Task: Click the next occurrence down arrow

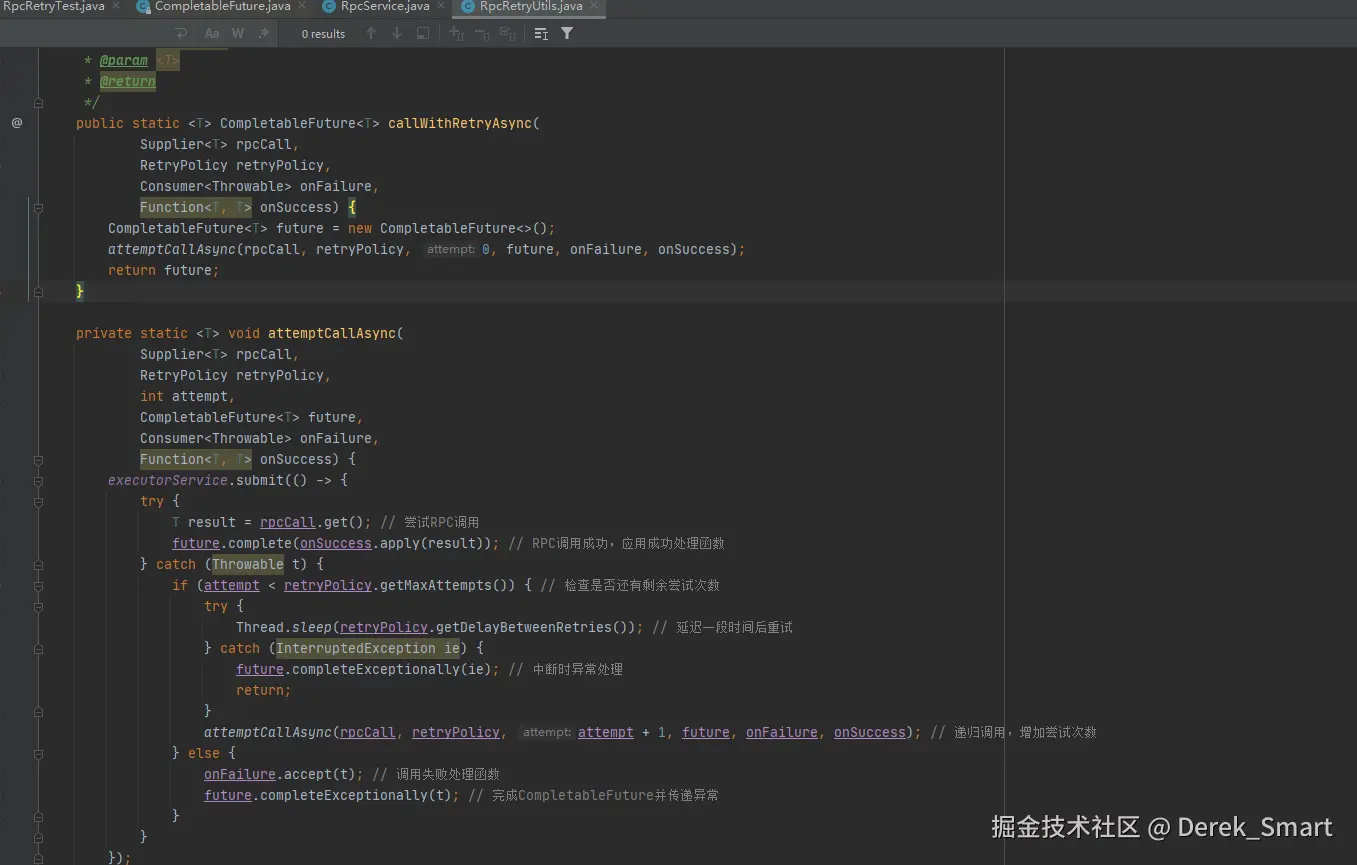Action: [x=396, y=33]
